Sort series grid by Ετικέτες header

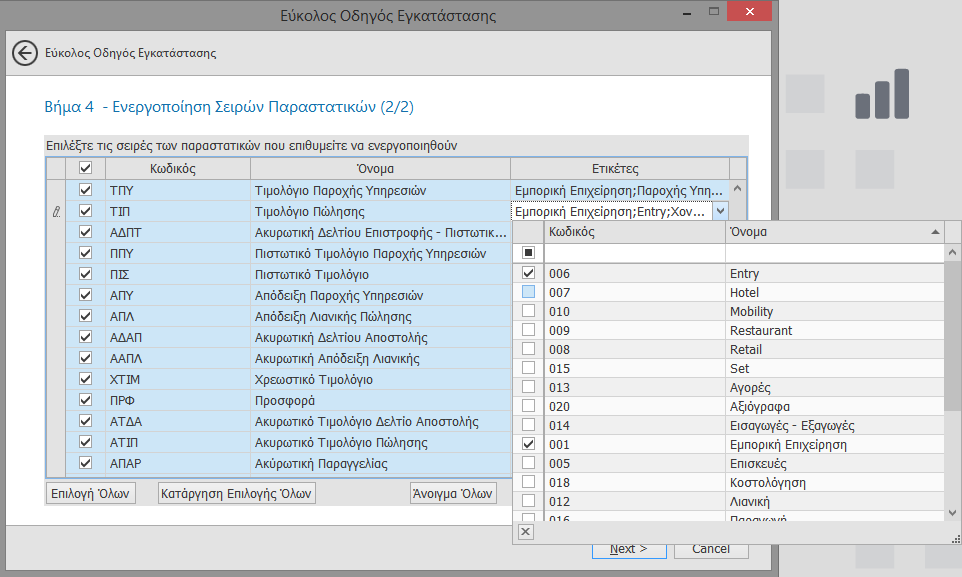[620, 168]
